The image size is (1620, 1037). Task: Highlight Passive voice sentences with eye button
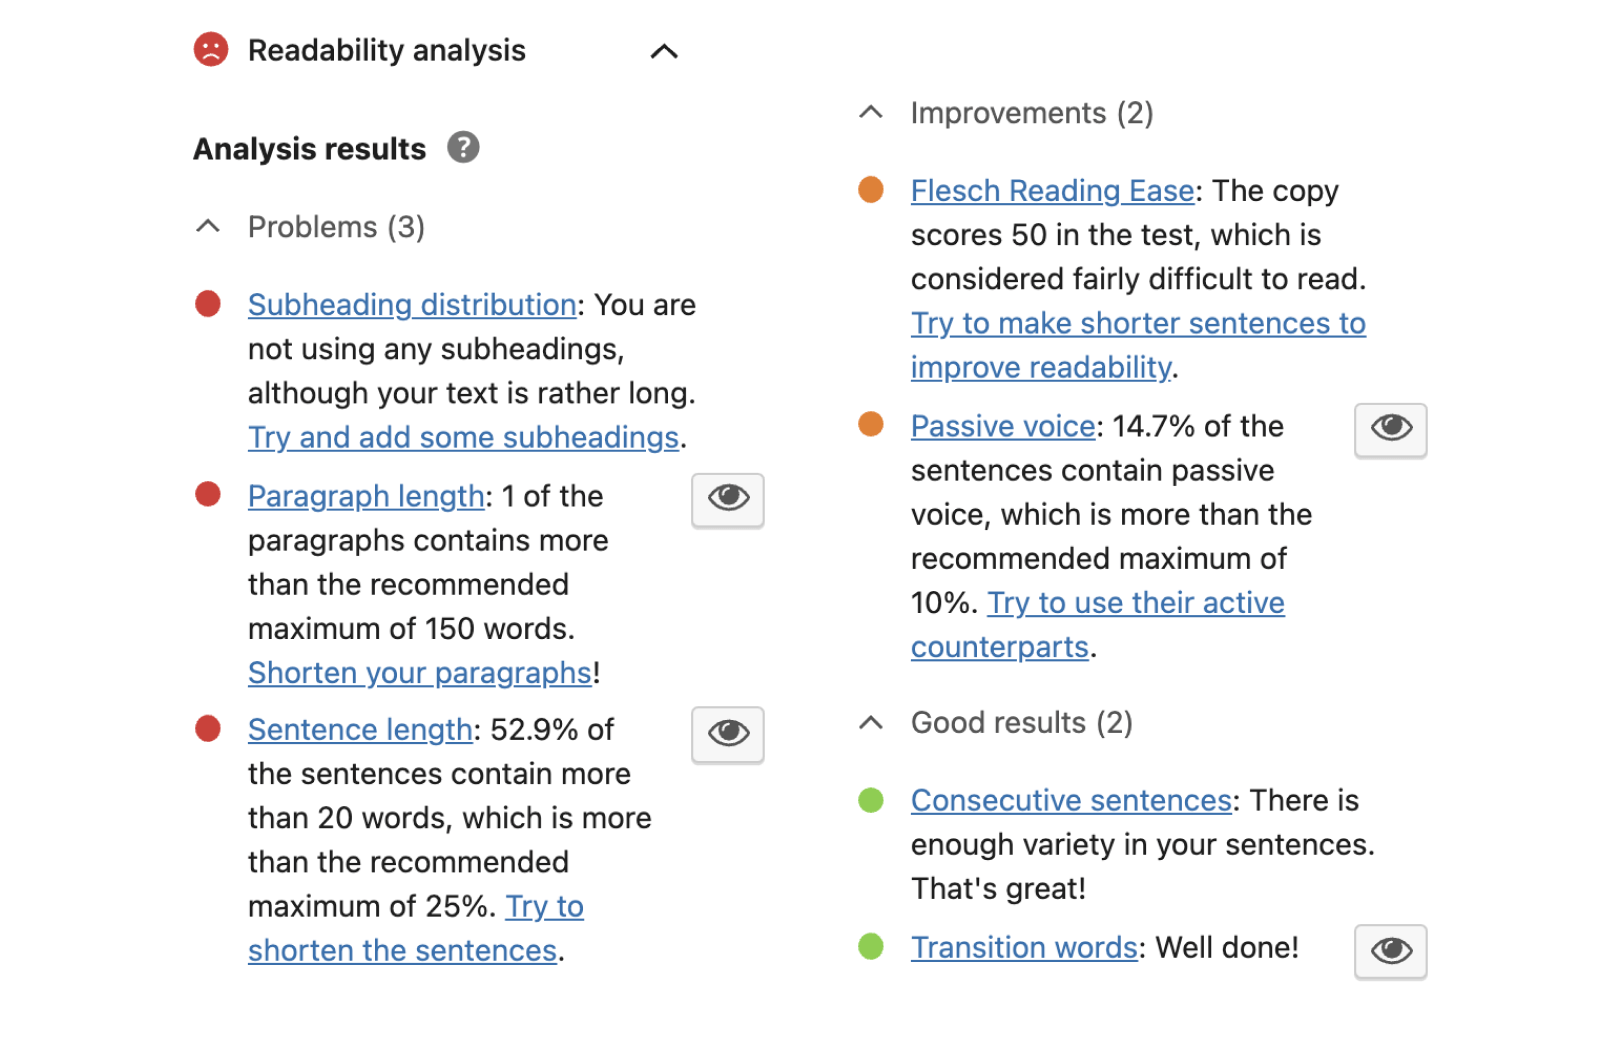pos(1390,429)
